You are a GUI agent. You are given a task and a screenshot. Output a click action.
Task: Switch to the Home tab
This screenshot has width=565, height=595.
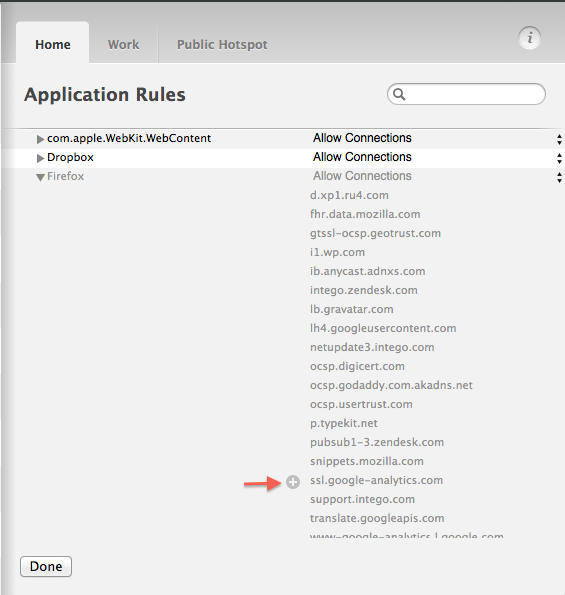click(53, 44)
